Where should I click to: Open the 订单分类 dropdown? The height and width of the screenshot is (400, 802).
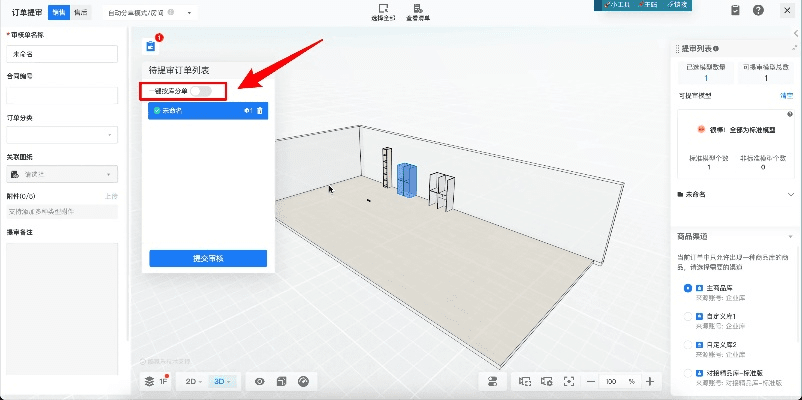point(62,134)
